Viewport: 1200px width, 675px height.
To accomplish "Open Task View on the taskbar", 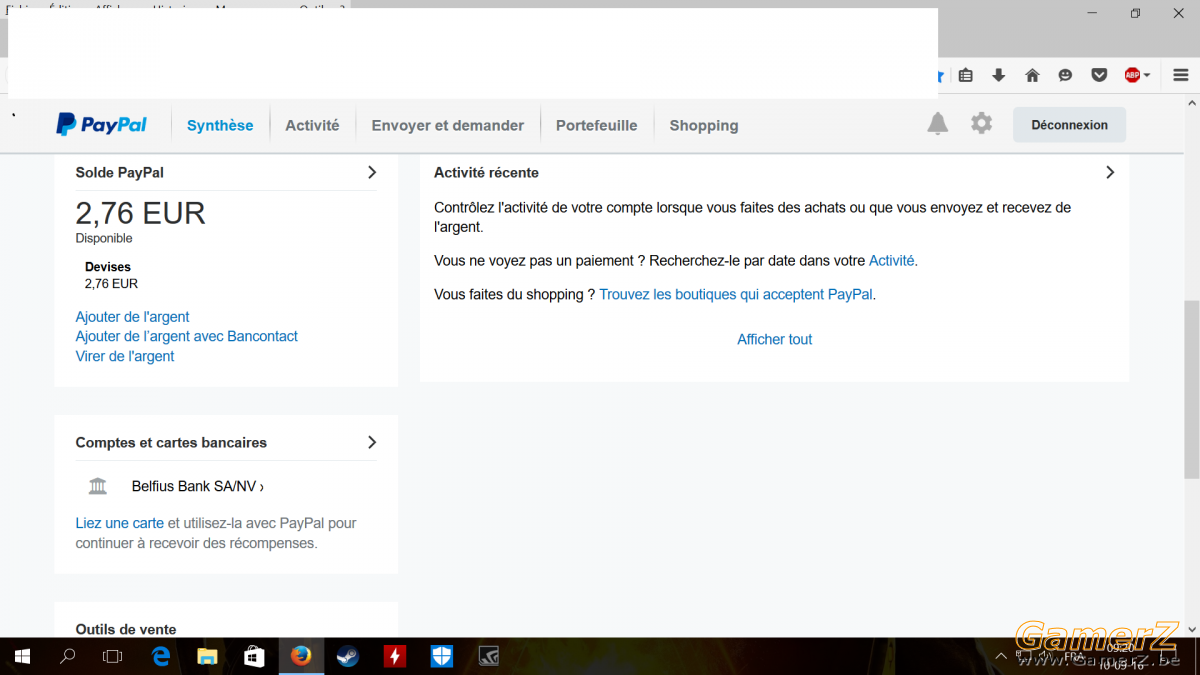I will pos(113,656).
